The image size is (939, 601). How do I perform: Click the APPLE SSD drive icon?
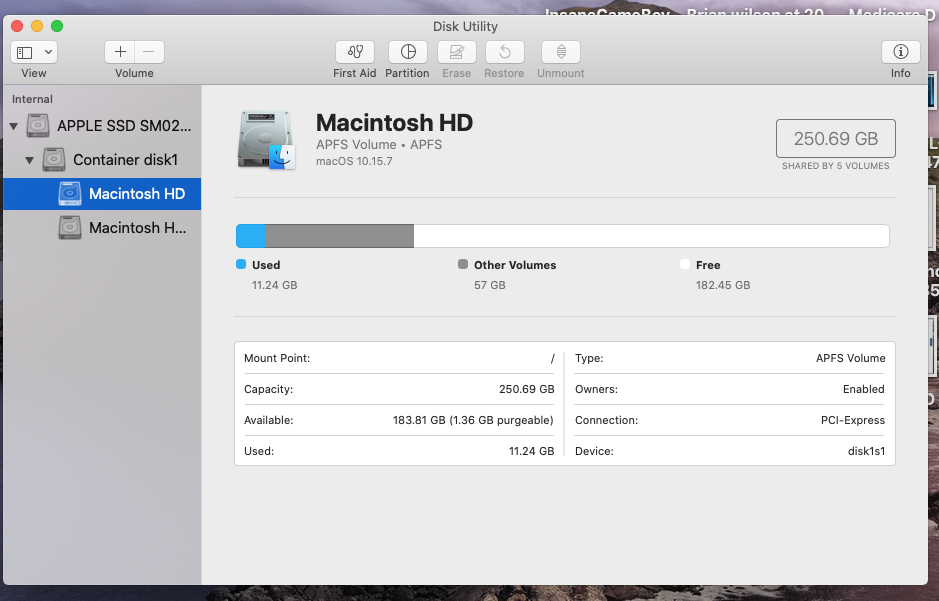point(38,126)
